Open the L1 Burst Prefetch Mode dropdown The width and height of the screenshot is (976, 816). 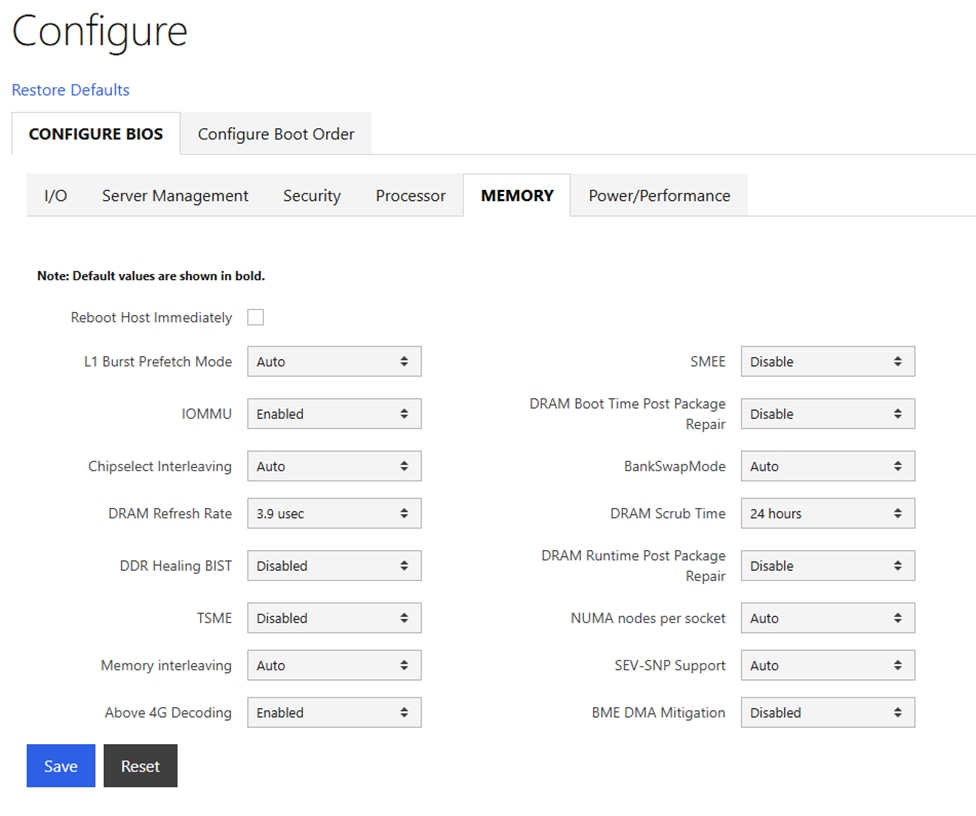point(334,361)
